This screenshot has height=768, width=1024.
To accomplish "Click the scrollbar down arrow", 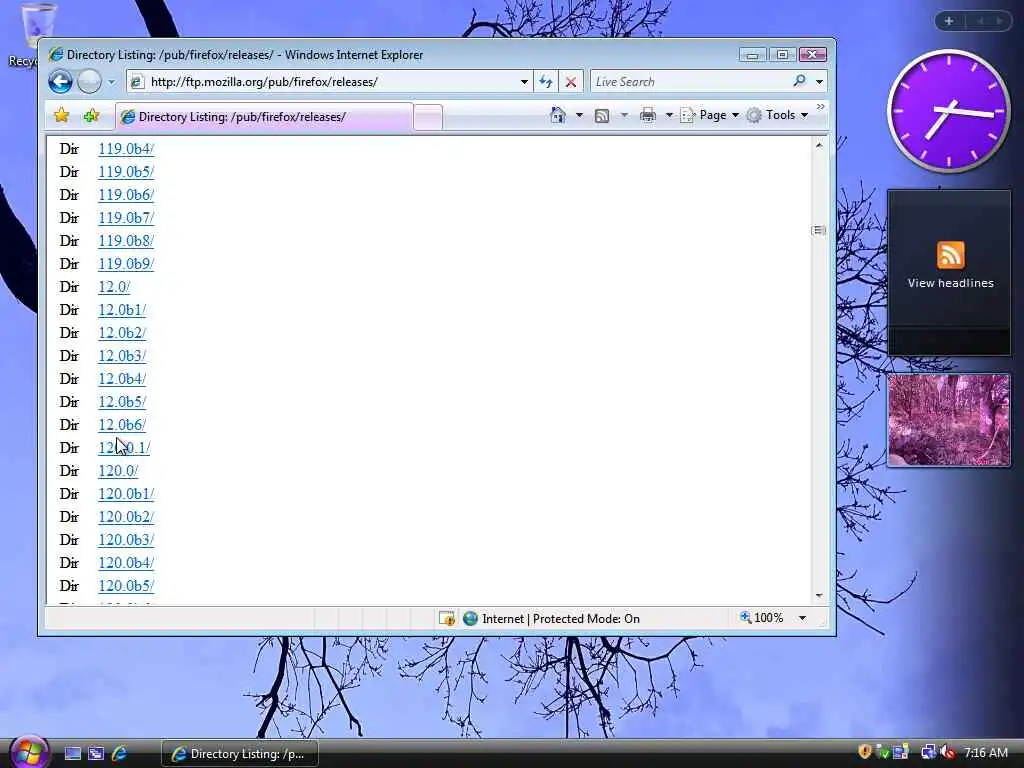I will pyautogui.click(x=819, y=596).
